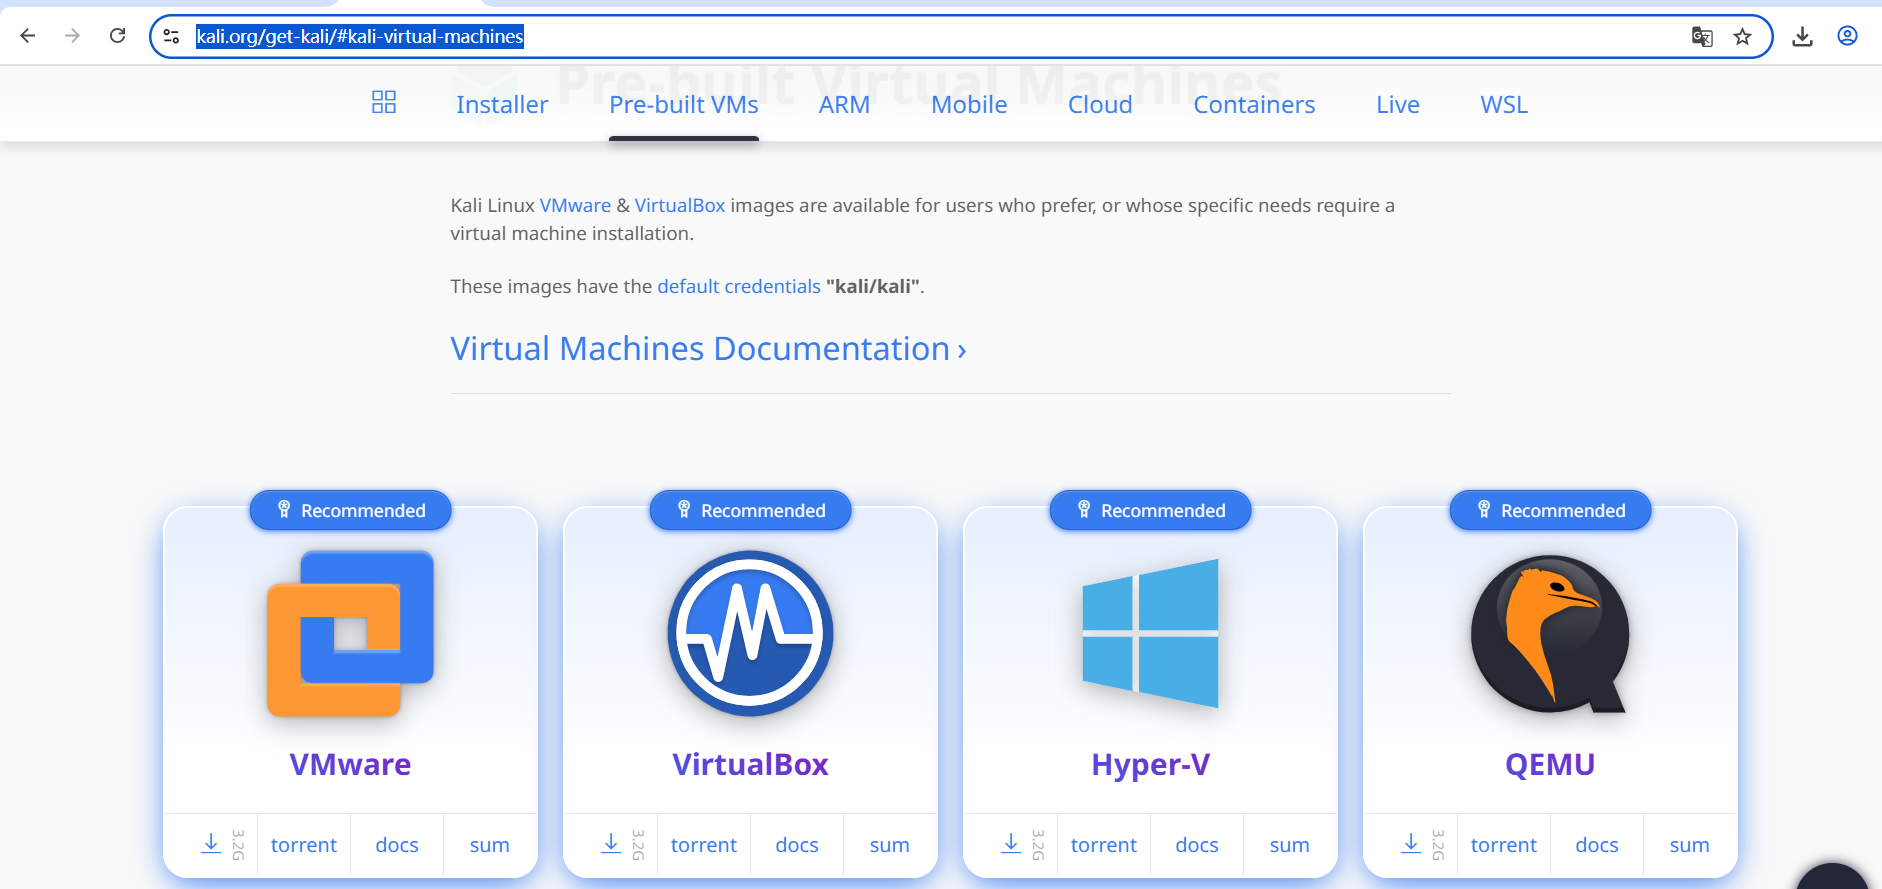Go back to previous page
The image size is (1882, 889).
(x=28, y=36)
